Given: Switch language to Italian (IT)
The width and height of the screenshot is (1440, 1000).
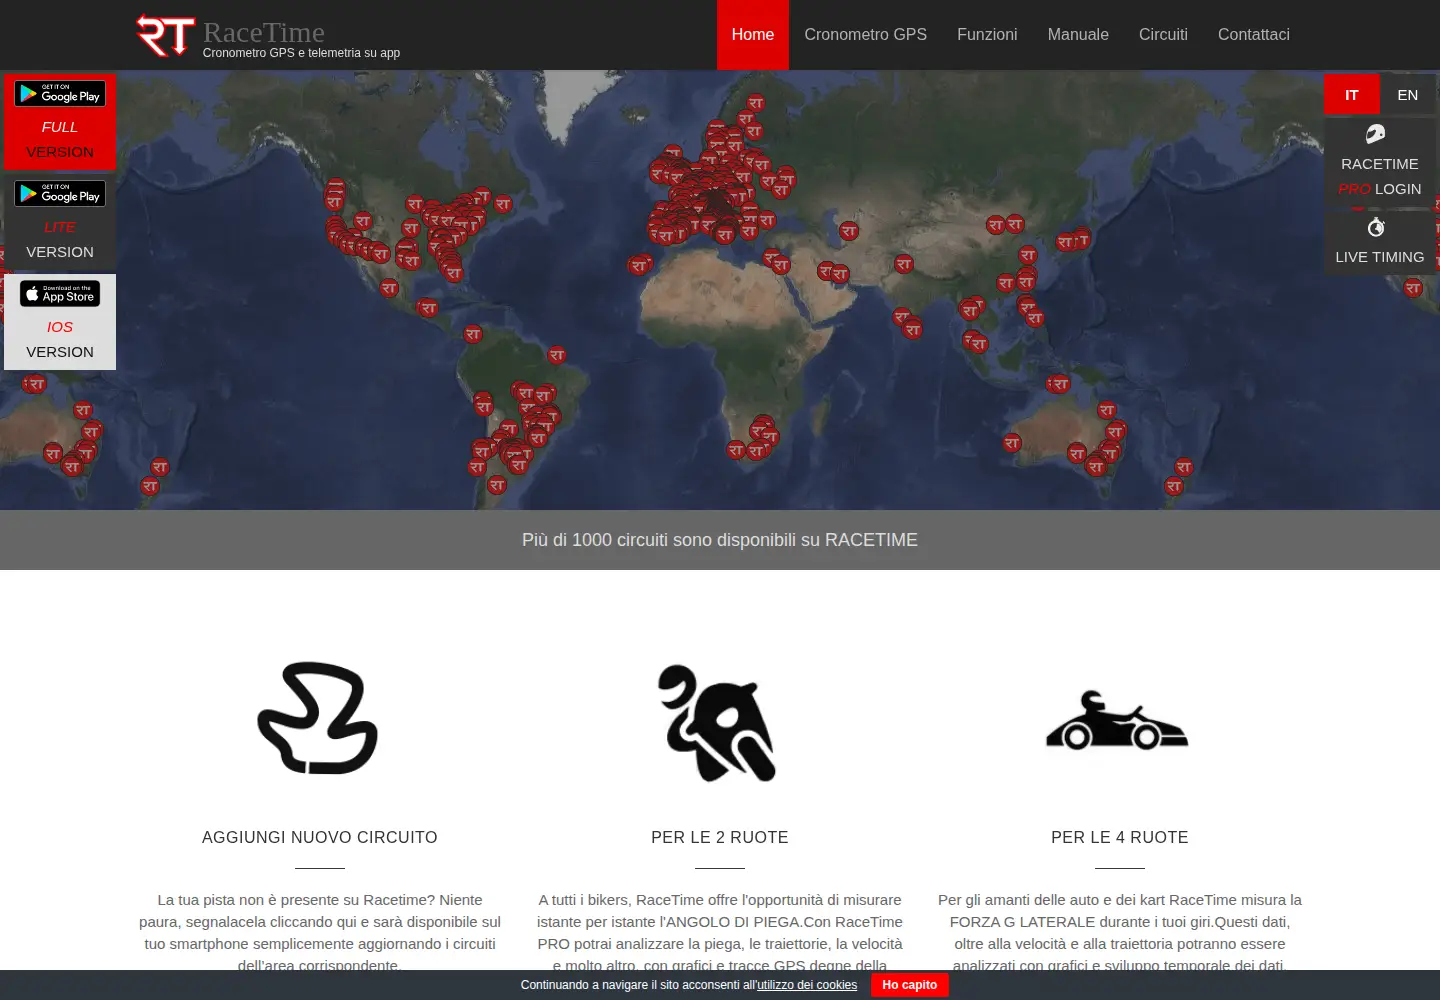Looking at the screenshot, I should pyautogui.click(x=1352, y=95).
